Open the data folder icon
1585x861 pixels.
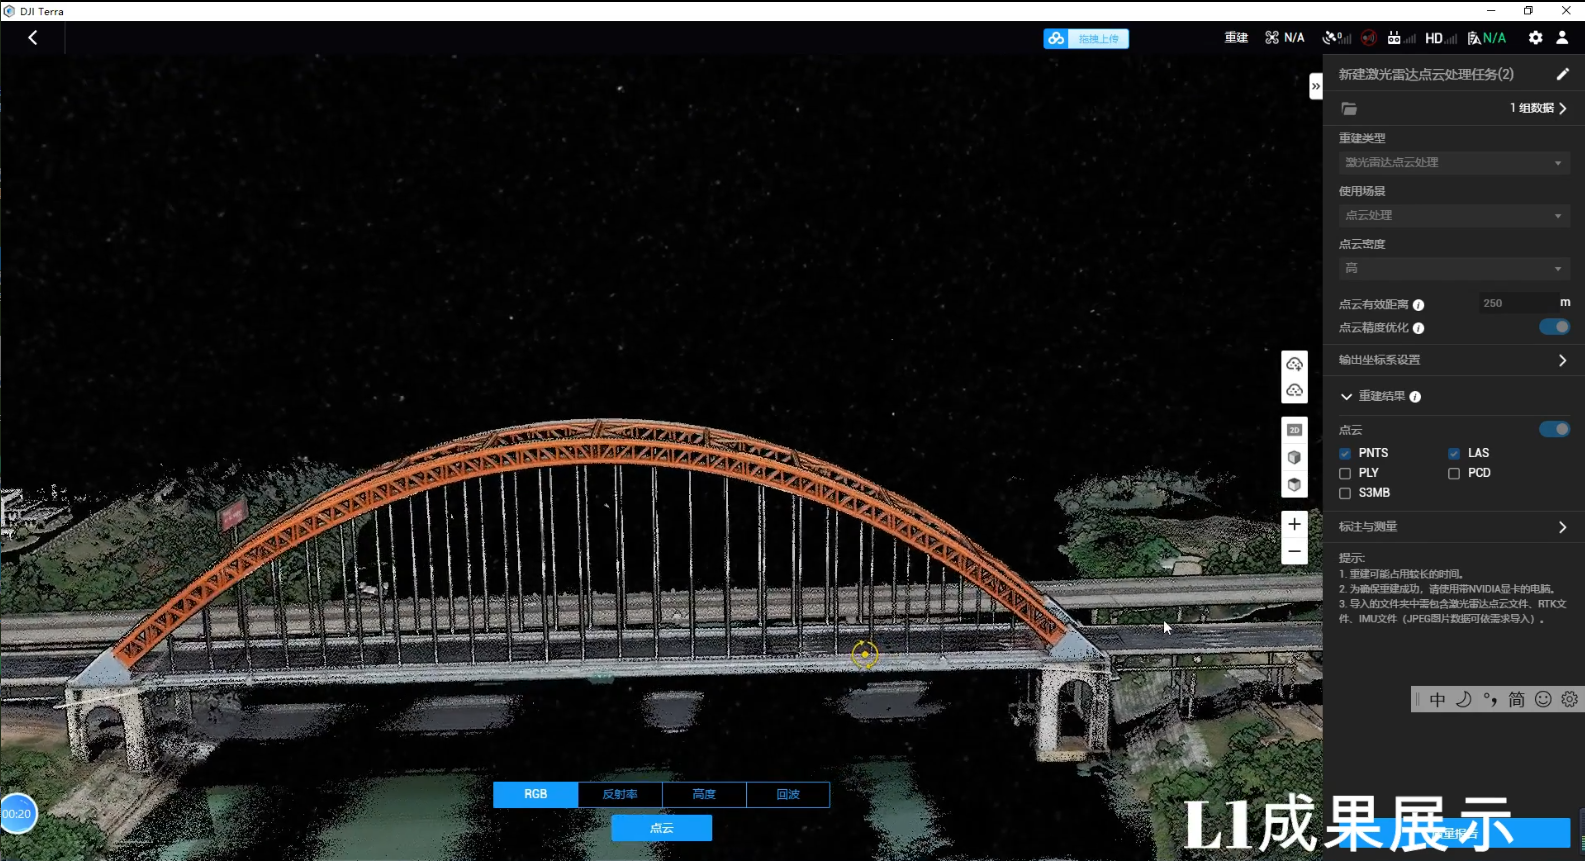click(1349, 108)
